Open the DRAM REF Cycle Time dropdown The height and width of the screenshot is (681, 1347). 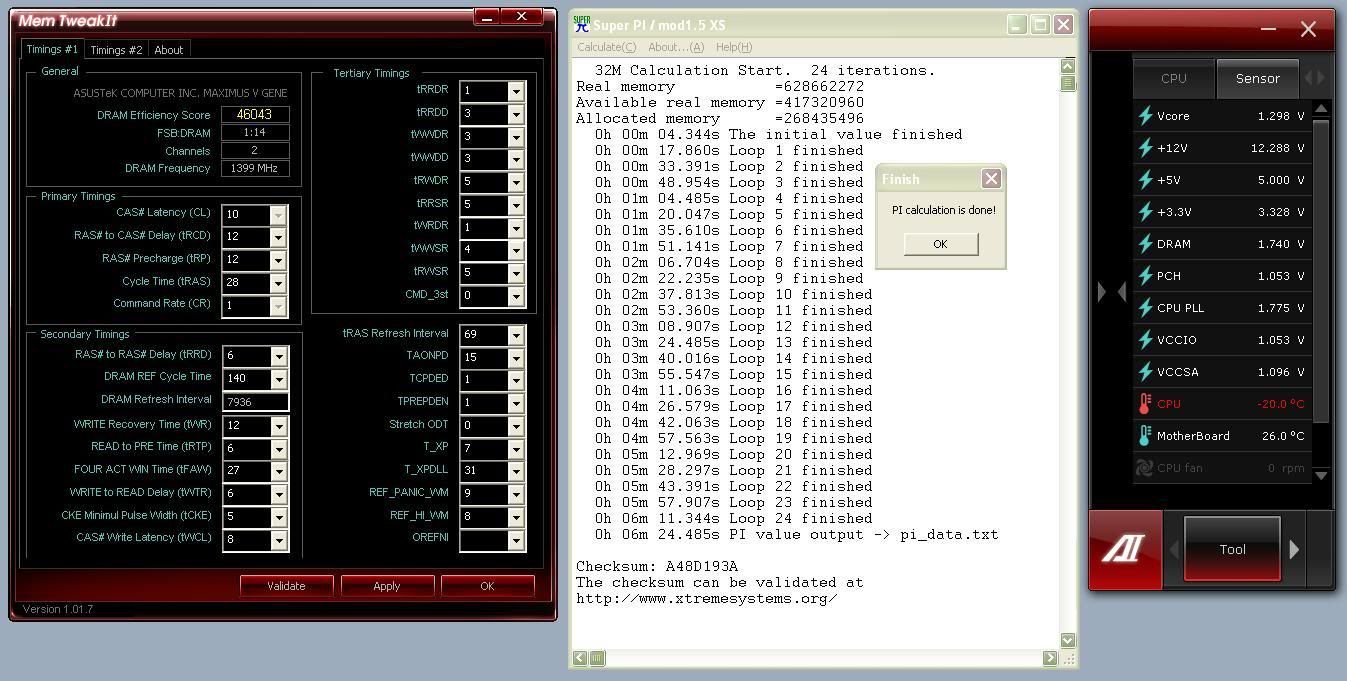click(x=278, y=379)
